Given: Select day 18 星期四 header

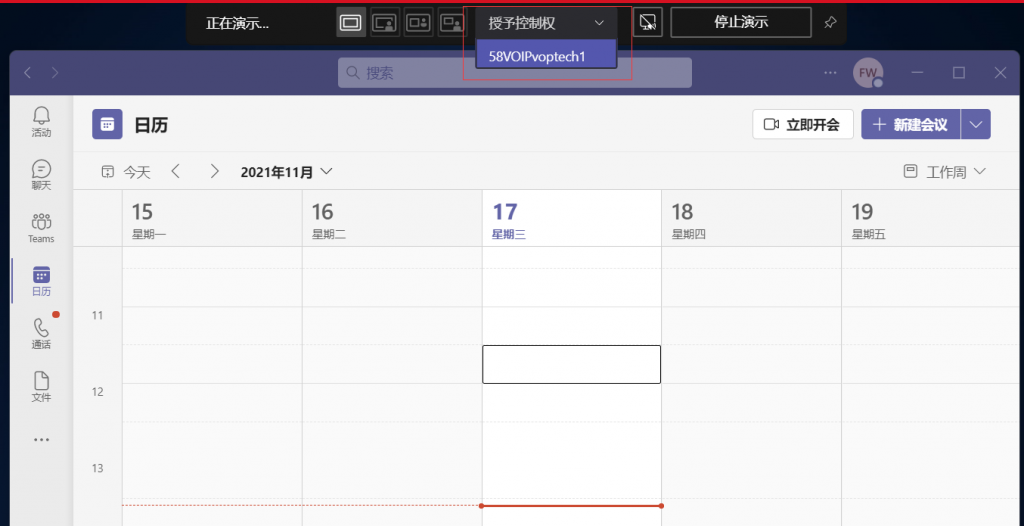Looking at the screenshot, I should coord(752,220).
